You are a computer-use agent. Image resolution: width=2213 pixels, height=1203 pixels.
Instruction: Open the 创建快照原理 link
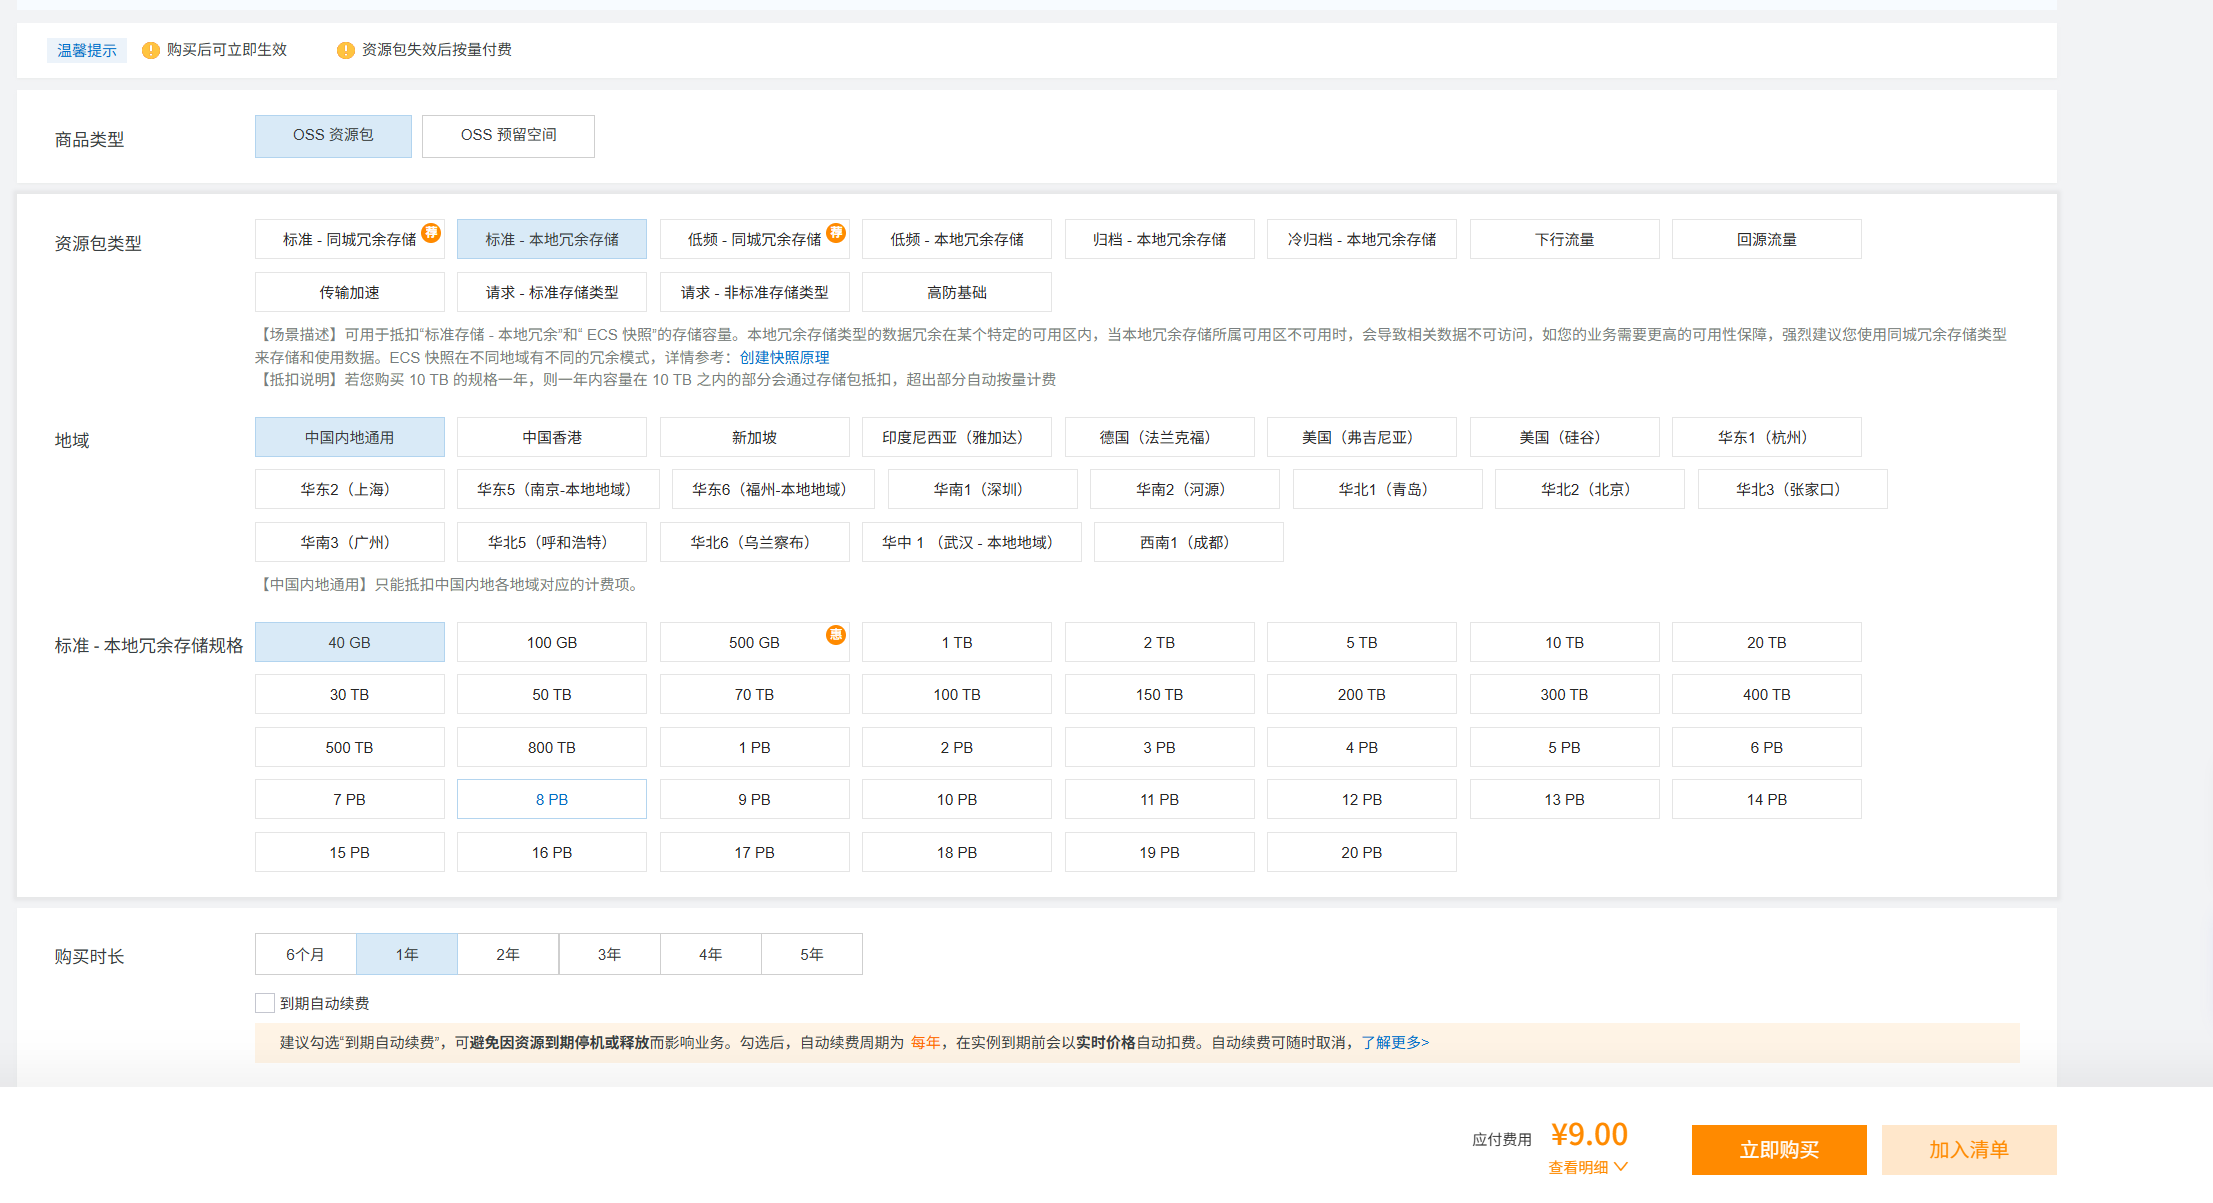784,358
